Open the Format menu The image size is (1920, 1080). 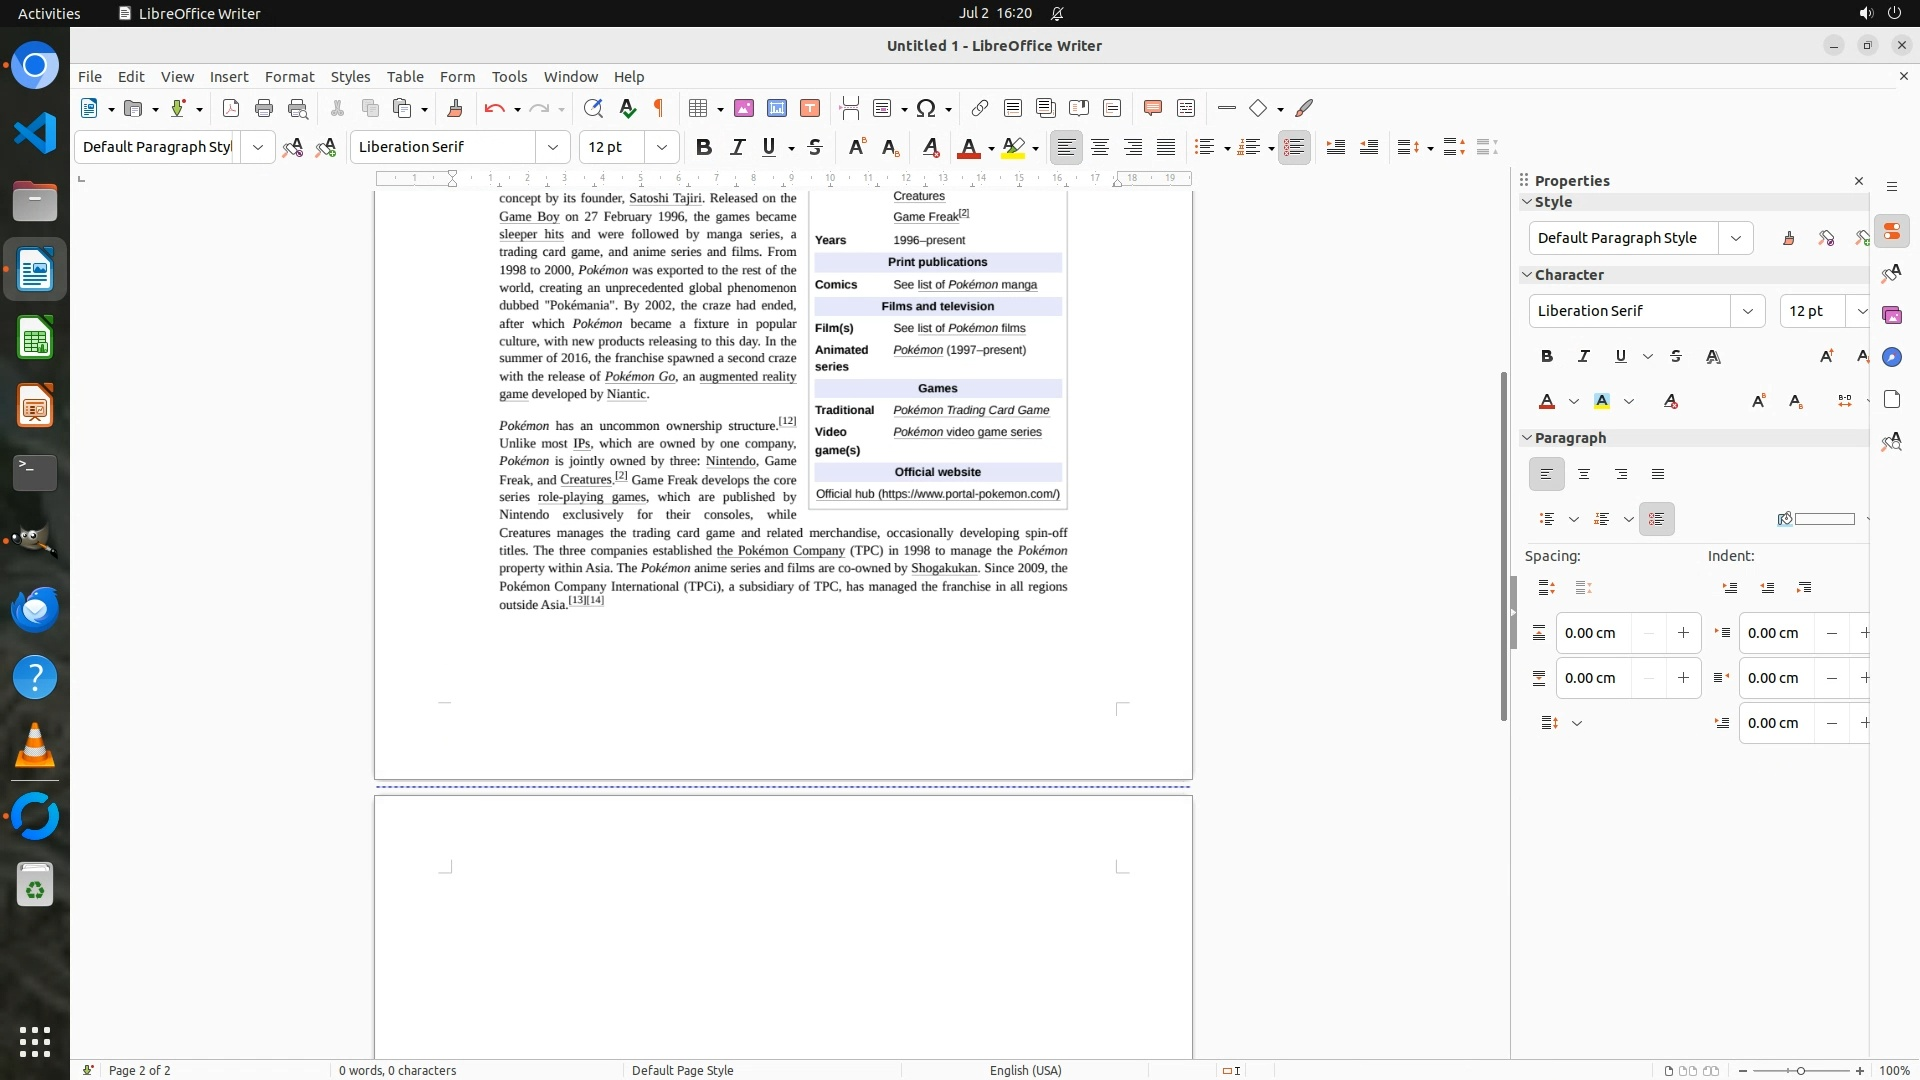click(289, 77)
